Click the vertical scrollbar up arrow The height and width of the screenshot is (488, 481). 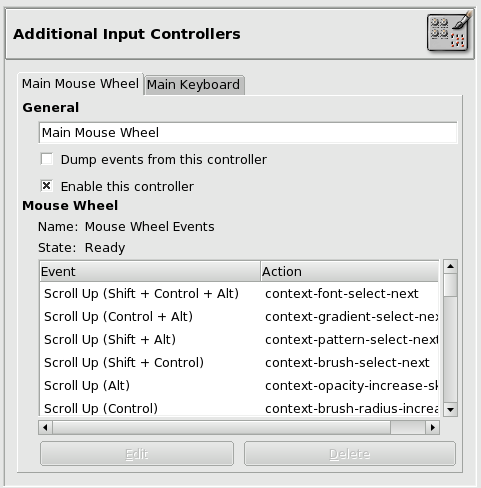point(451,267)
